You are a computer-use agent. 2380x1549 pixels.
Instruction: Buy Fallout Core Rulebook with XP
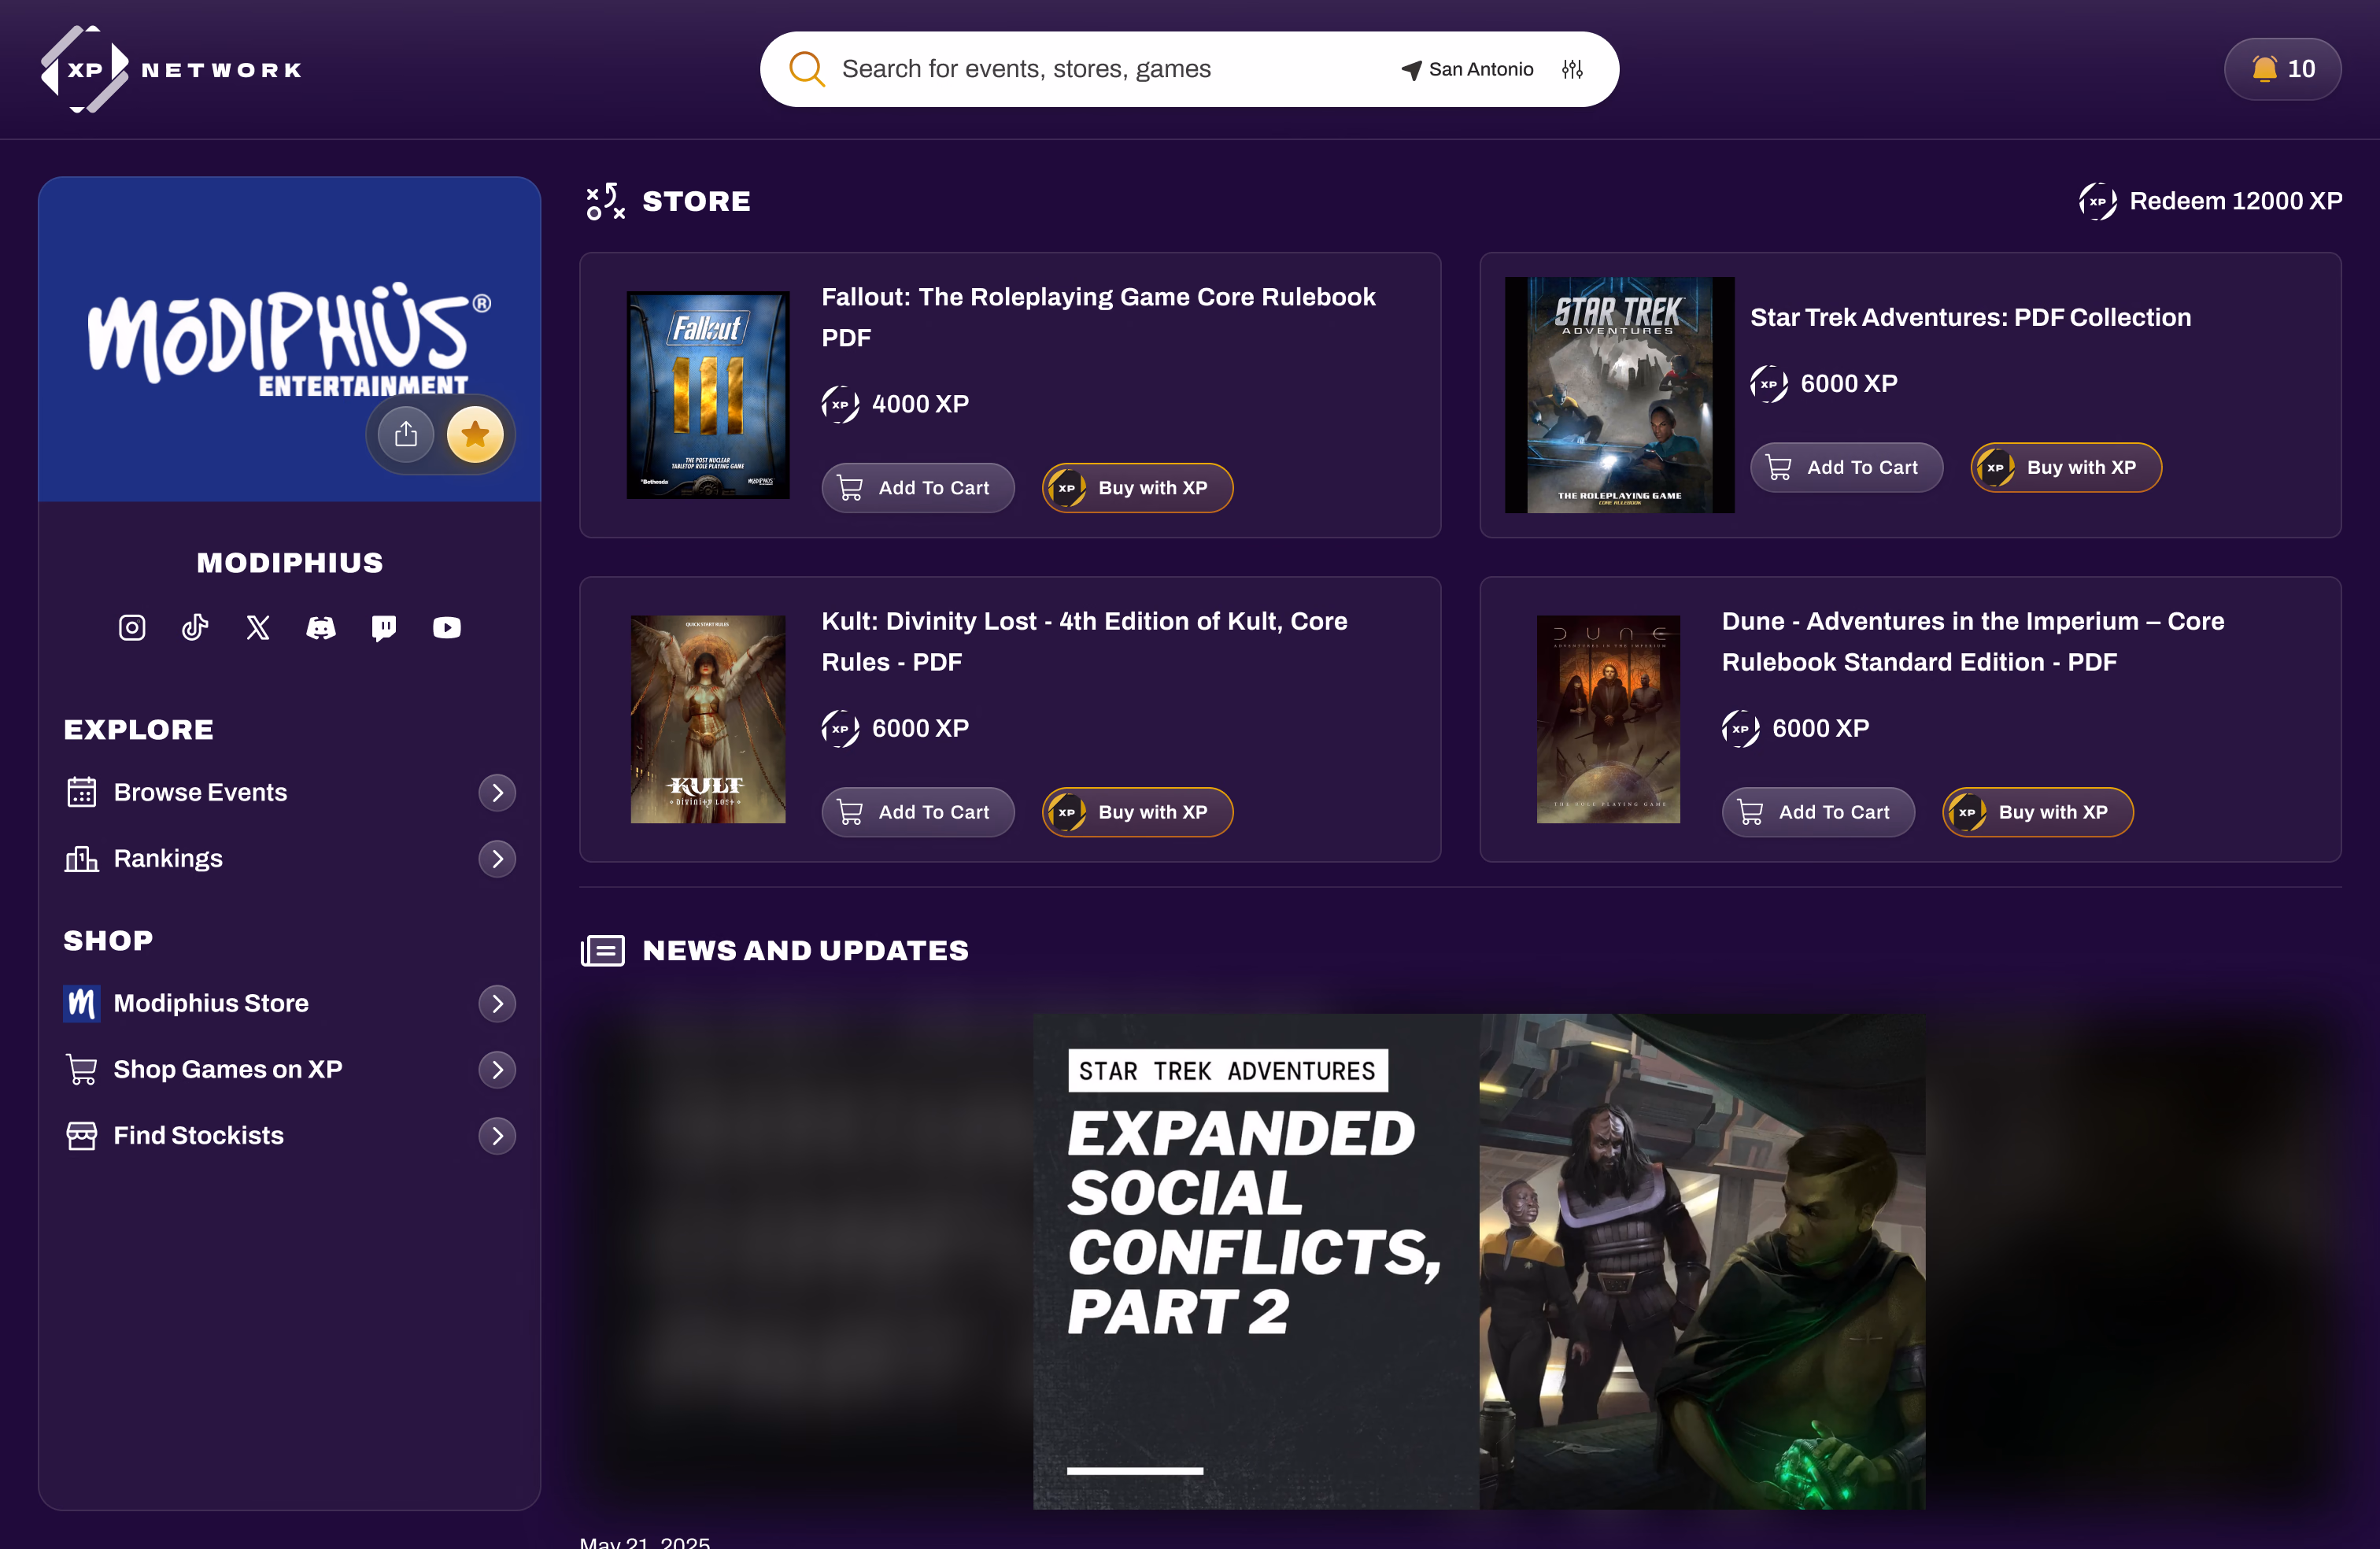point(1137,488)
